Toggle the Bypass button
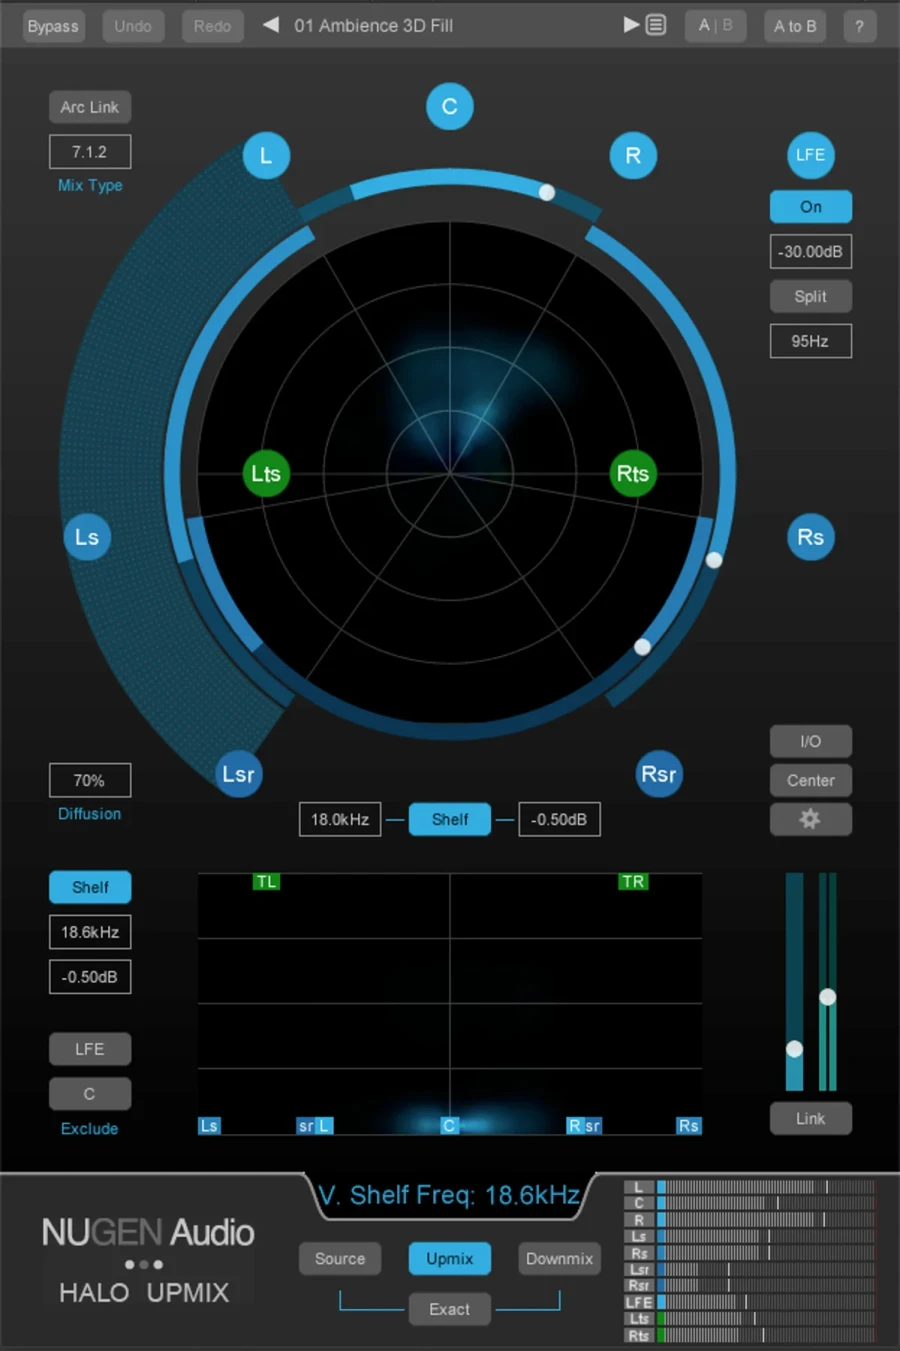 [x=53, y=26]
